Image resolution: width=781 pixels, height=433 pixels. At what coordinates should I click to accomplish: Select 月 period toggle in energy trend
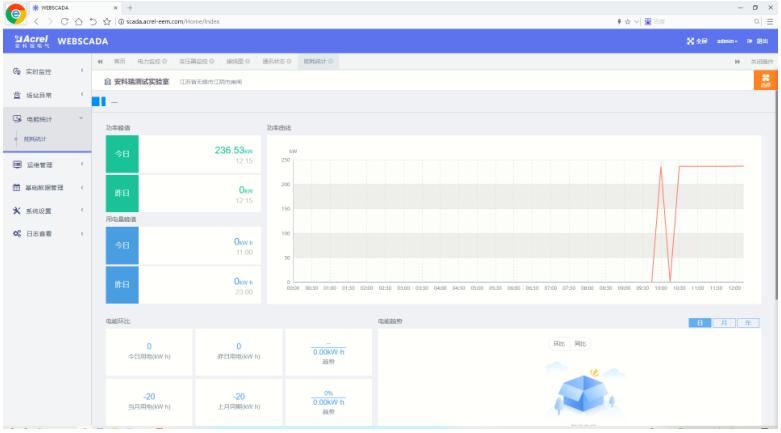click(724, 323)
